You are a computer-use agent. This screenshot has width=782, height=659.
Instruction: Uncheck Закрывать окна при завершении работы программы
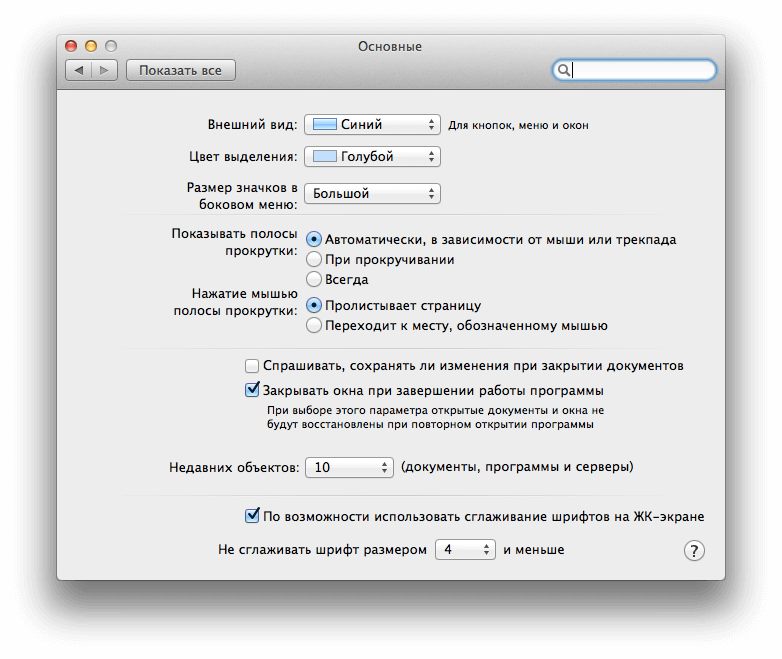tap(252, 390)
